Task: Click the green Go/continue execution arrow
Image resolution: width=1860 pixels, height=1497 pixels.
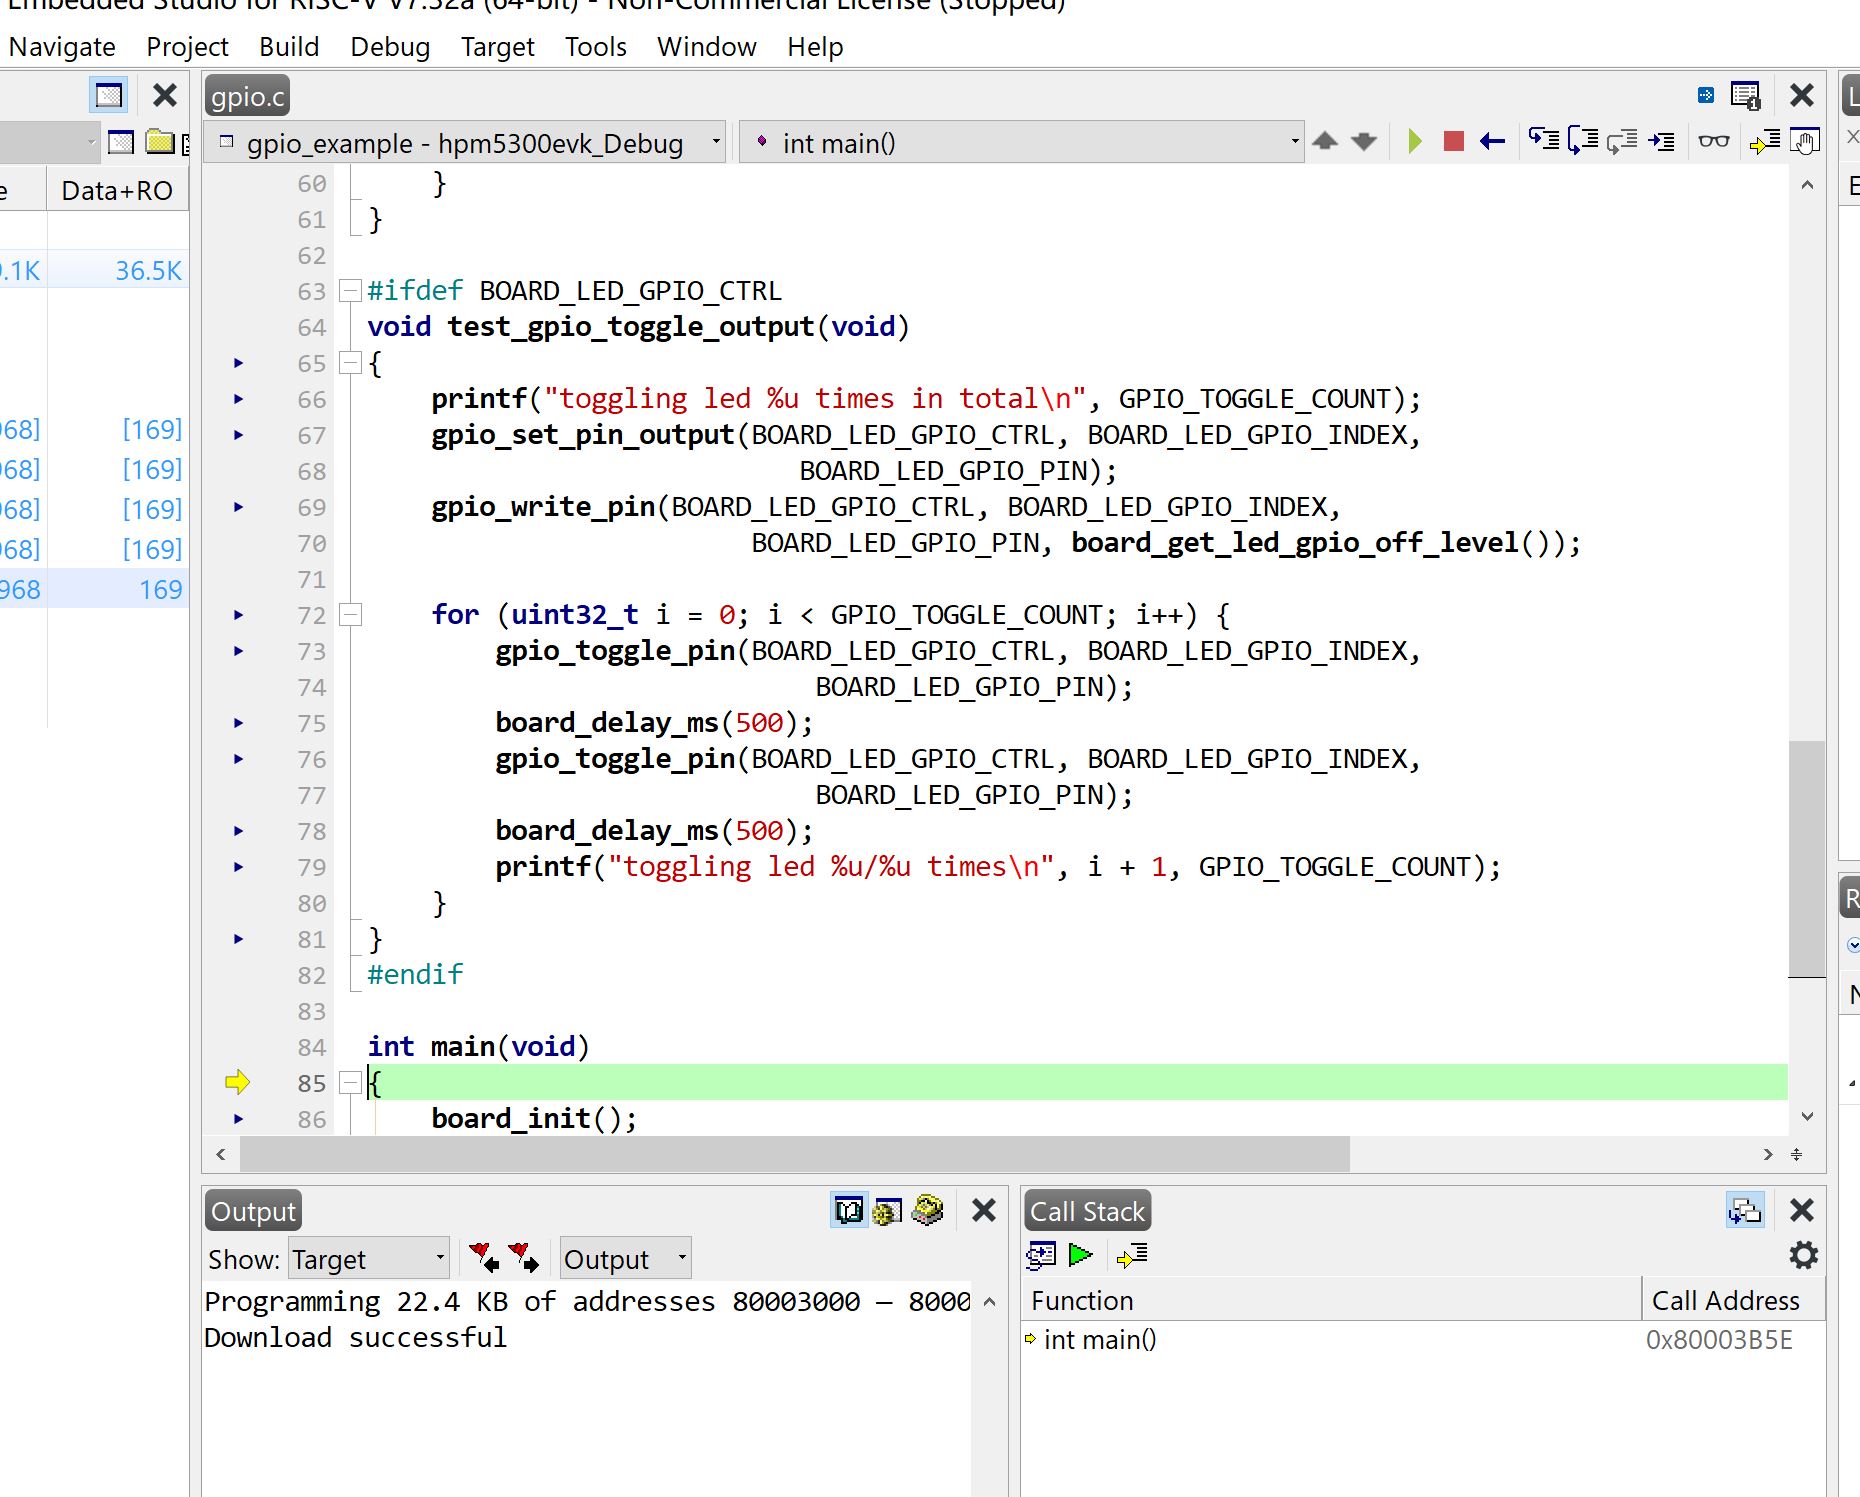Action: tap(1414, 142)
